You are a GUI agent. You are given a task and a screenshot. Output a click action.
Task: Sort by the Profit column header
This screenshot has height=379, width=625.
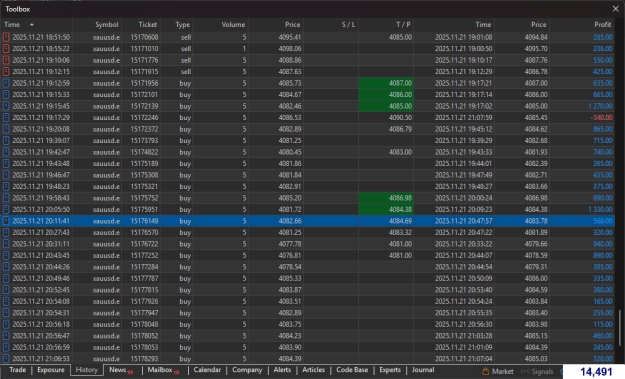(603, 24)
